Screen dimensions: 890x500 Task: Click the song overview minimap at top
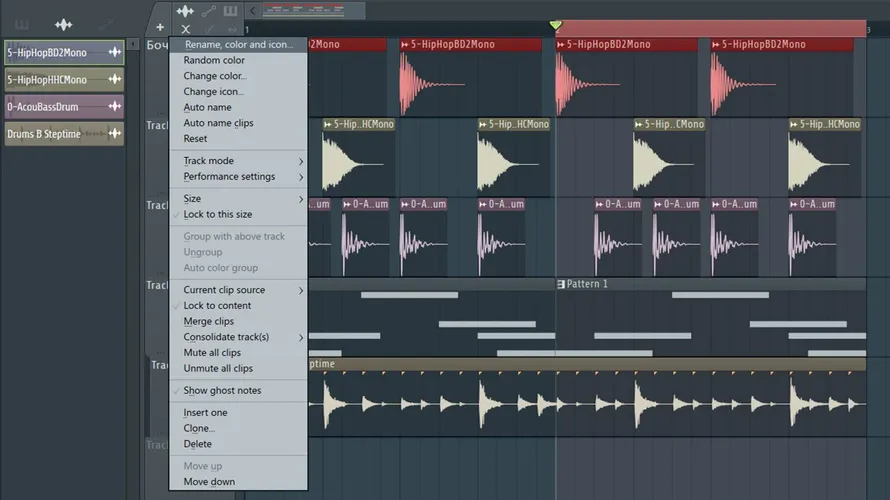click(x=312, y=10)
